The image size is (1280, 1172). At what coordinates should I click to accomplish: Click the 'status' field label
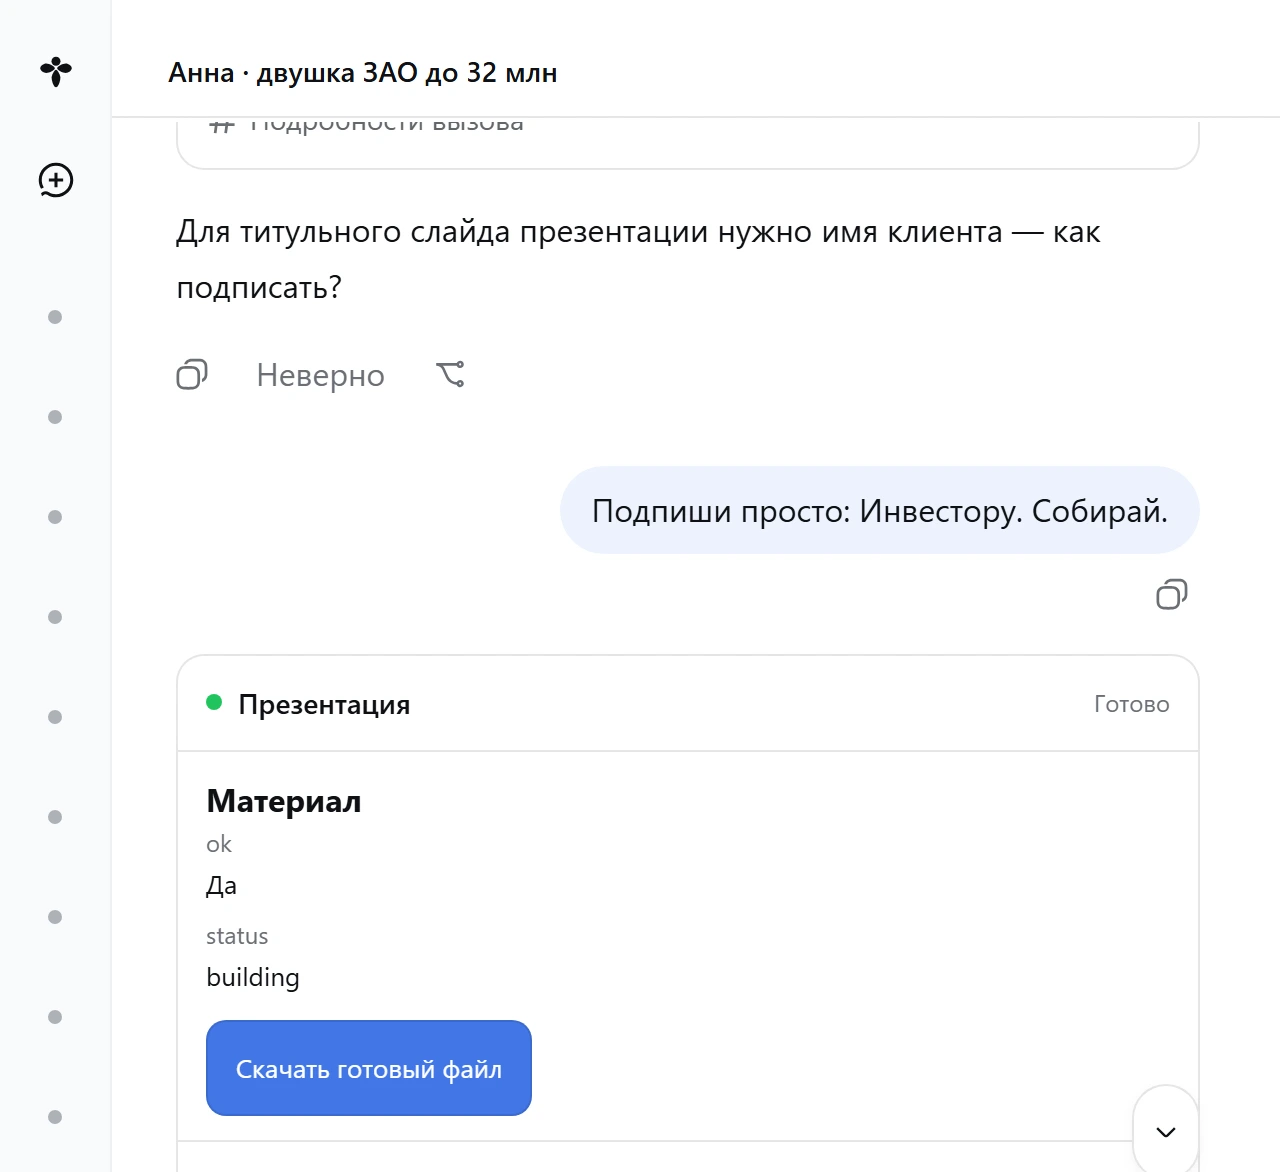(x=237, y=936)
